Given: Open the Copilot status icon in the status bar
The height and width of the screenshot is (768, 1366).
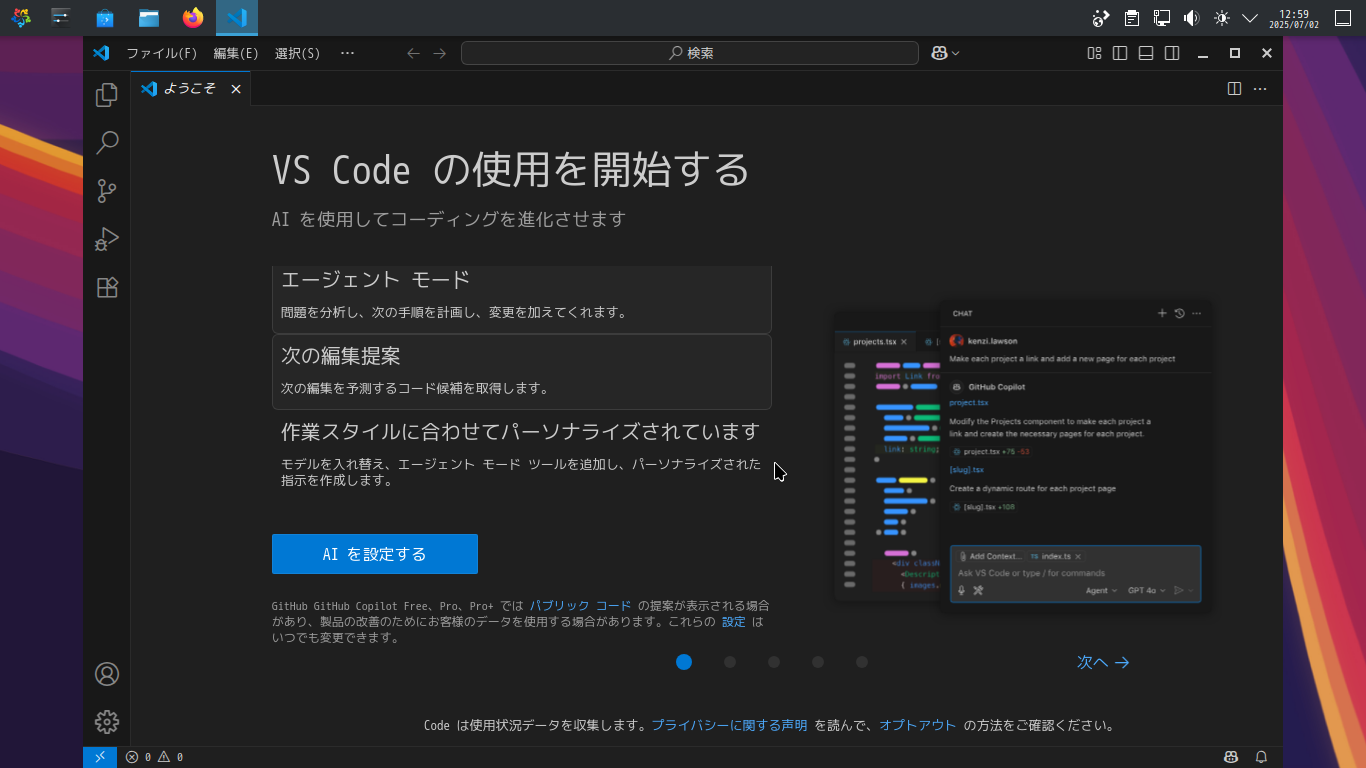Looking at the screenshot, I should (x=1232, y=757).
